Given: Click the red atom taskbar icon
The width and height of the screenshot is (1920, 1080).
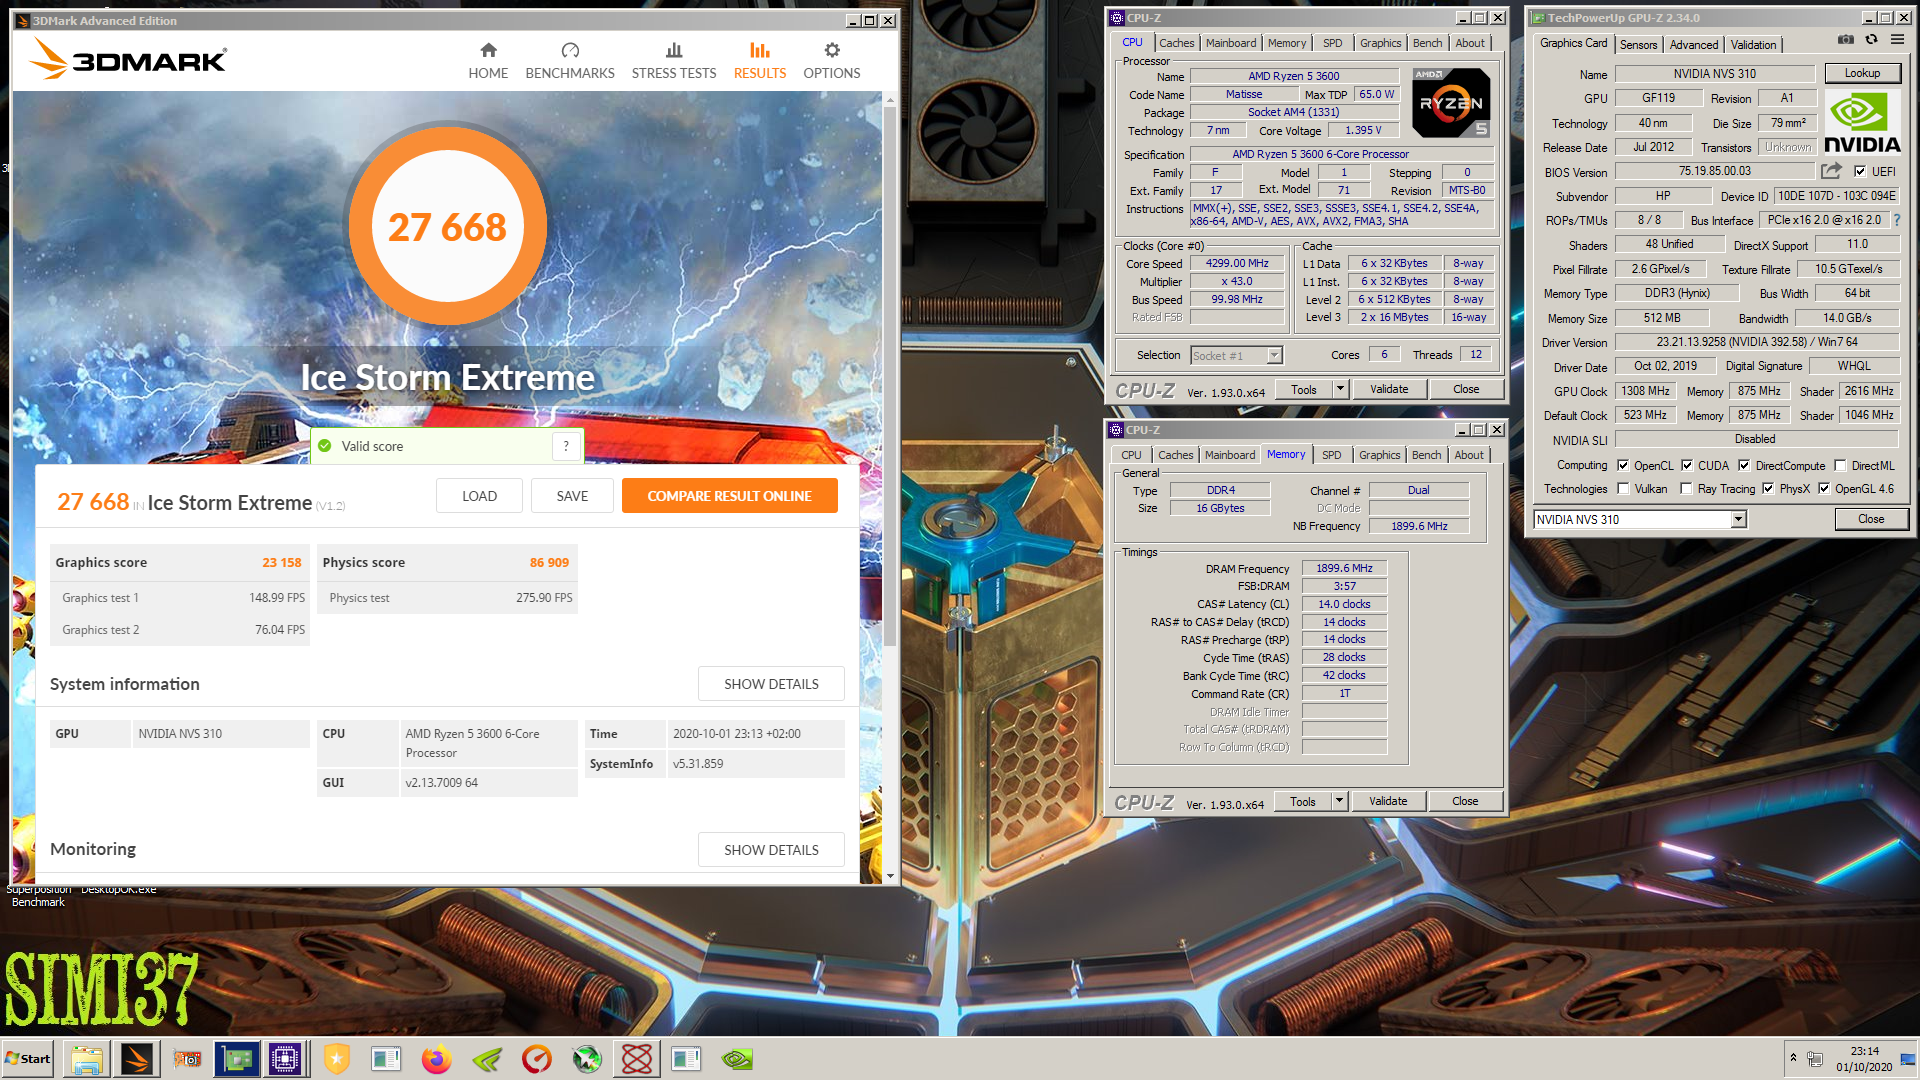Looking at the screenshot, I should pyautogui.click(x=637, y=1058).
